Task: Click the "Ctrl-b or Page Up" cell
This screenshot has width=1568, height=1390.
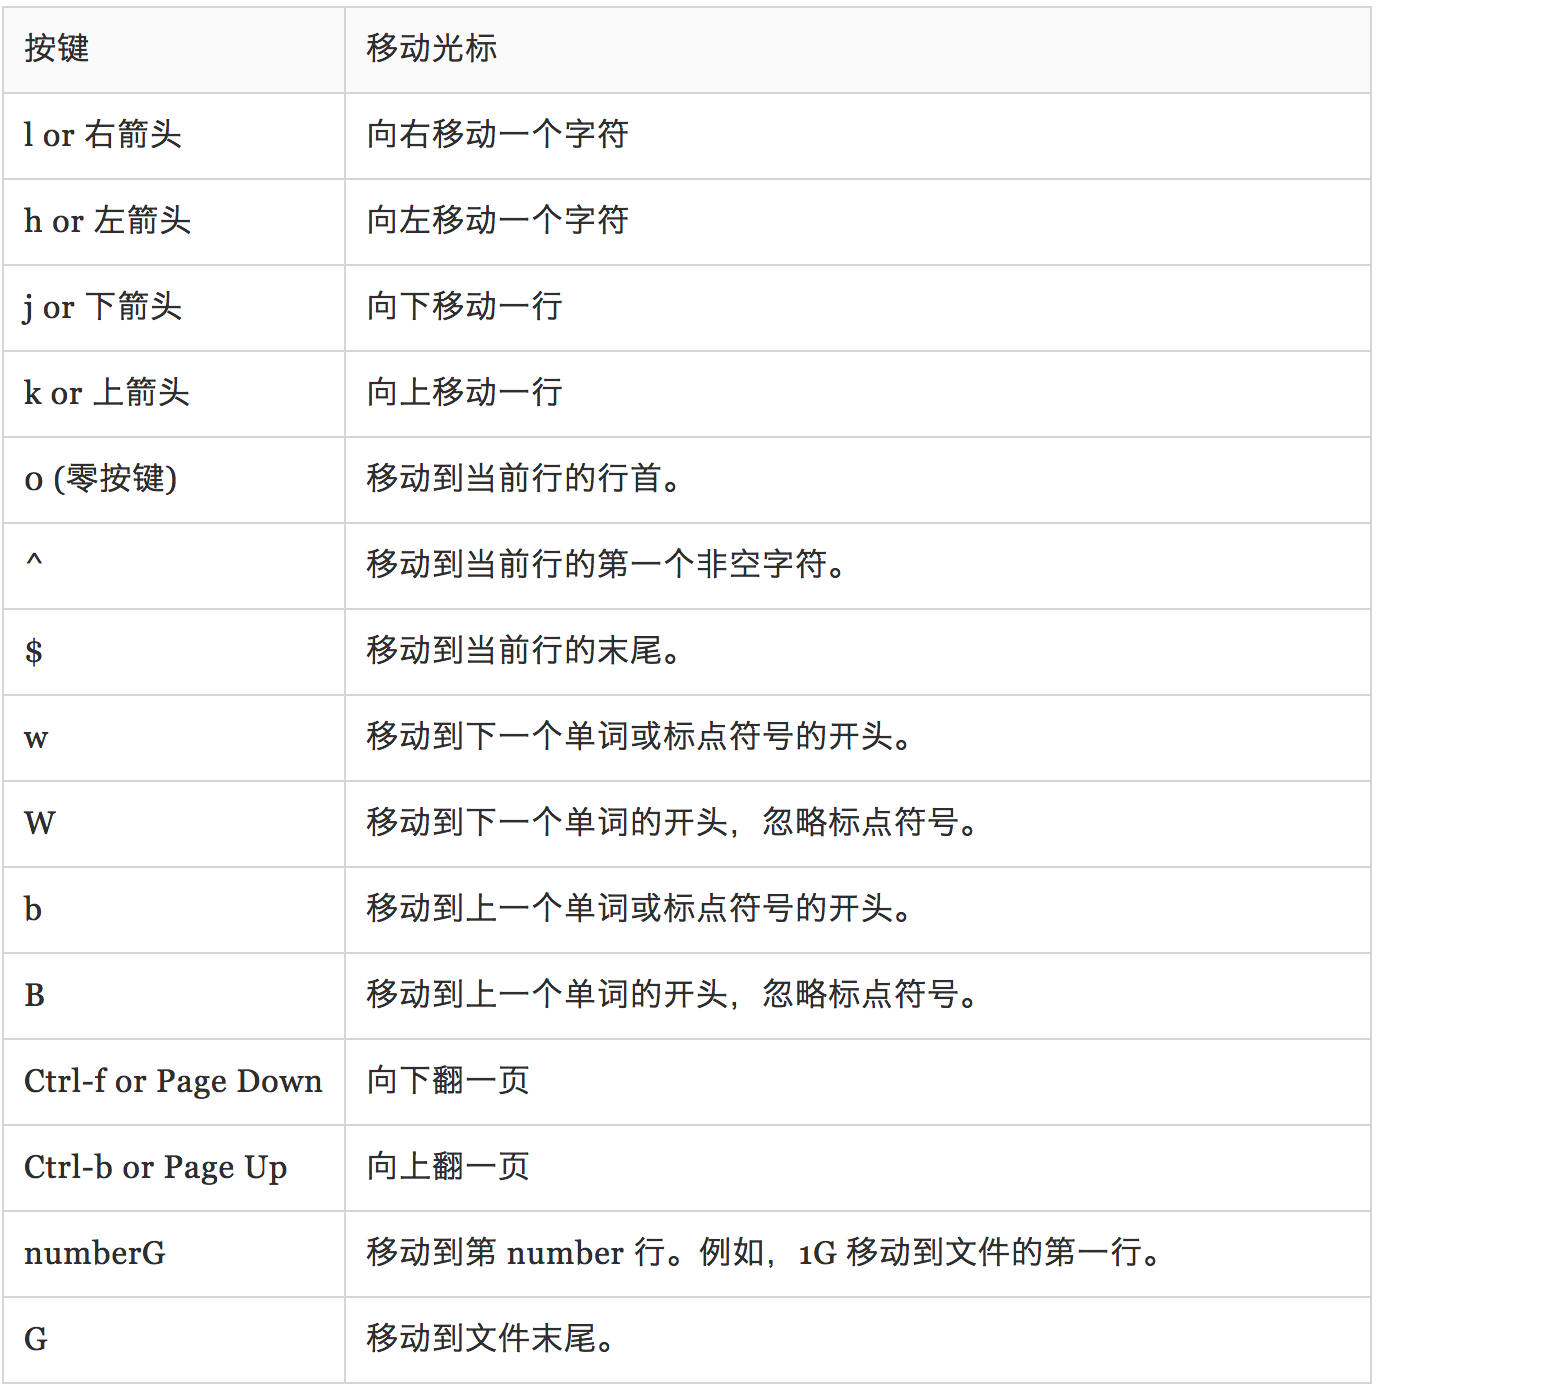Action: 155,1167
